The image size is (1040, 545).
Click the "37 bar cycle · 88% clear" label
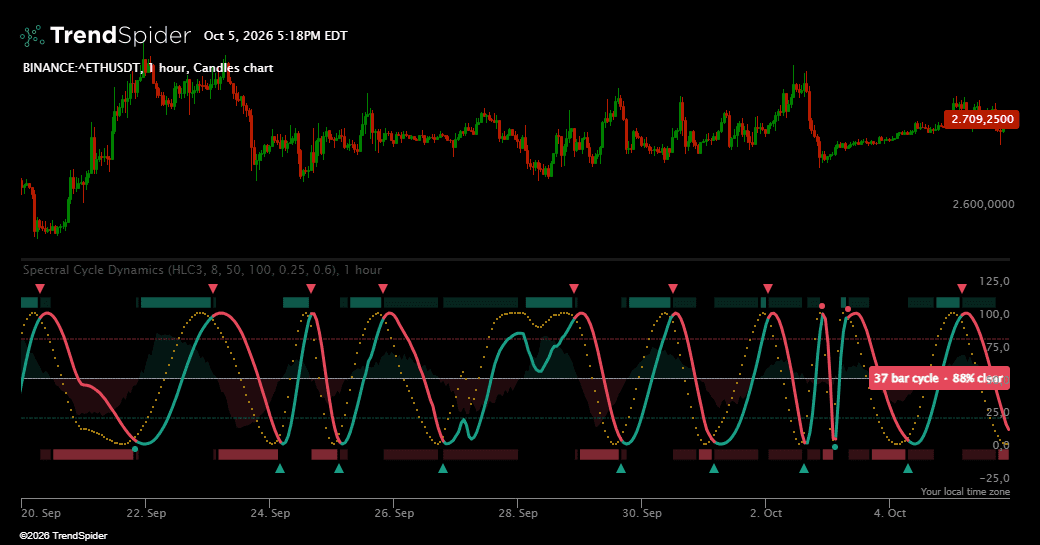(x=939, y=378)
